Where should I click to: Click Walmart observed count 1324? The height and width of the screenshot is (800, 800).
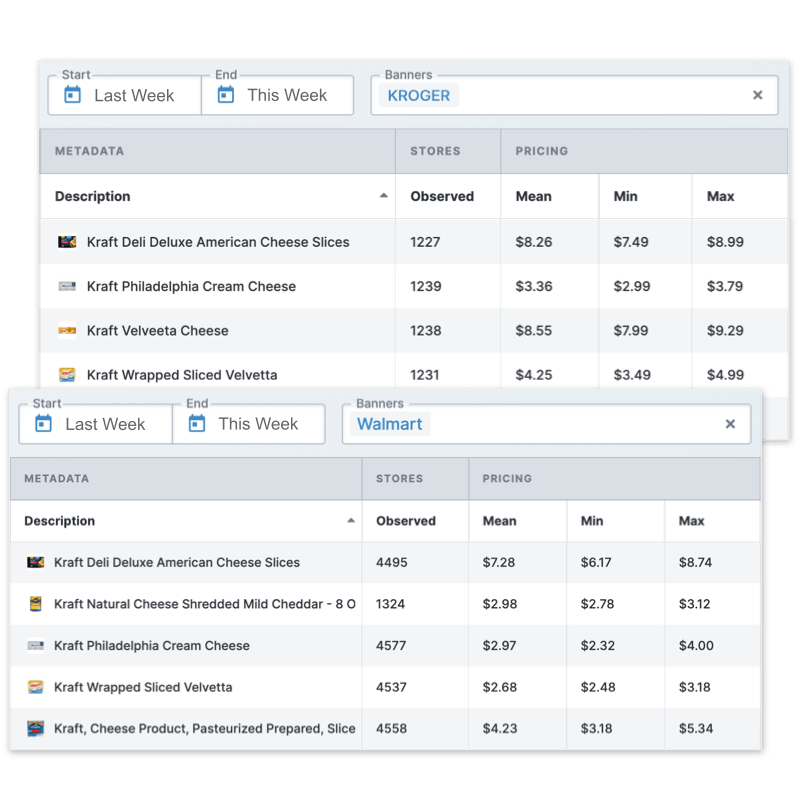point(390,605)
